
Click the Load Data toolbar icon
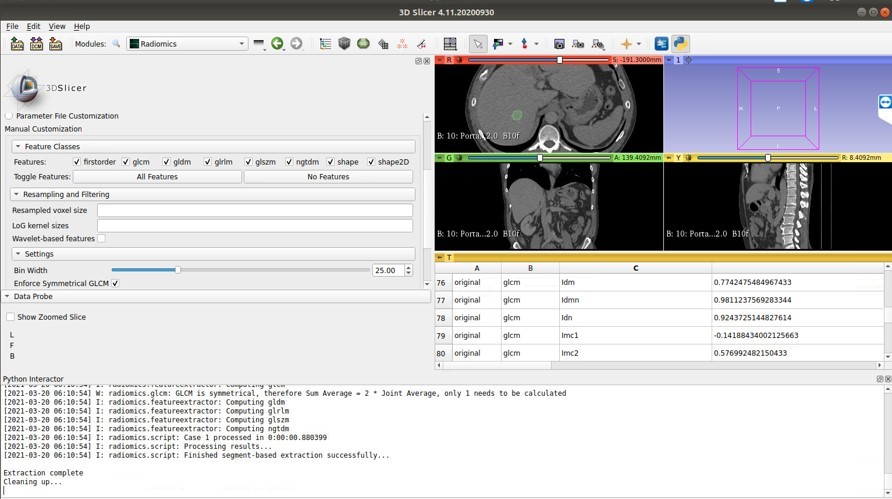(x=17, y=44)
